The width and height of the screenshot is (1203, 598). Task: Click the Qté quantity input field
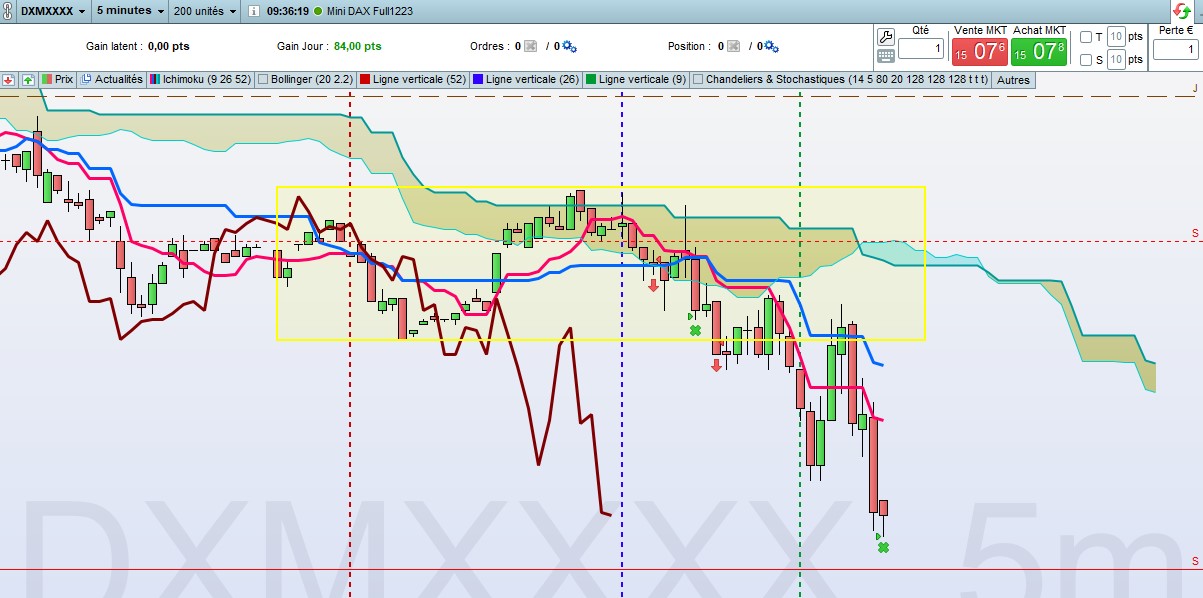921,48
